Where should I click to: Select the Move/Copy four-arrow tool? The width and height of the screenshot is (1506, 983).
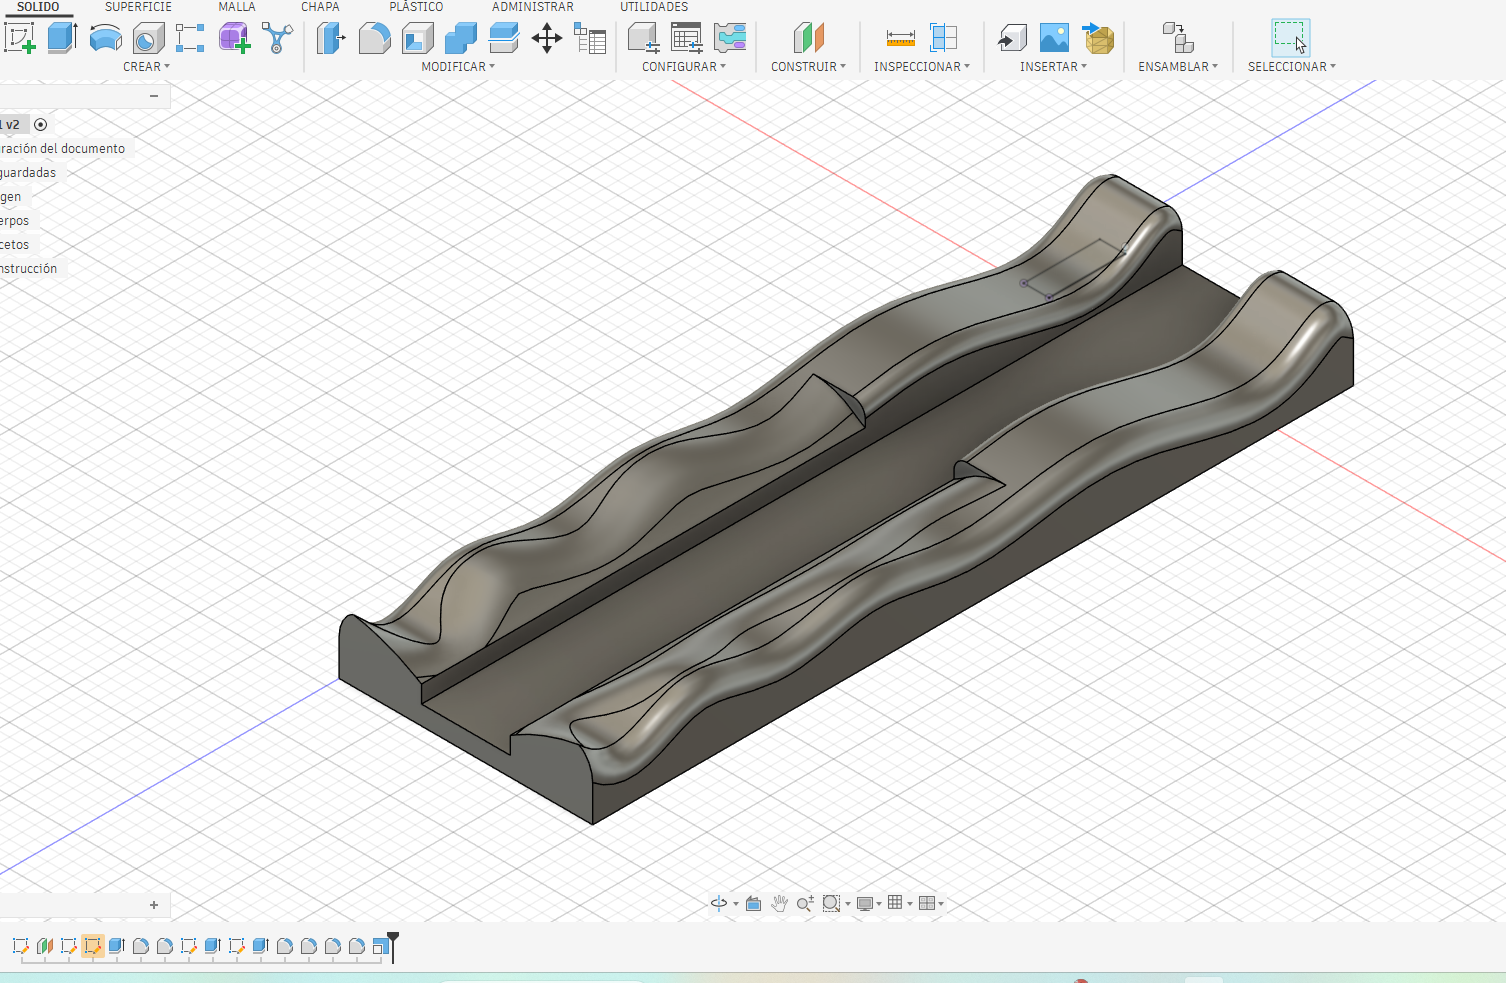click(x=547, y=39)
